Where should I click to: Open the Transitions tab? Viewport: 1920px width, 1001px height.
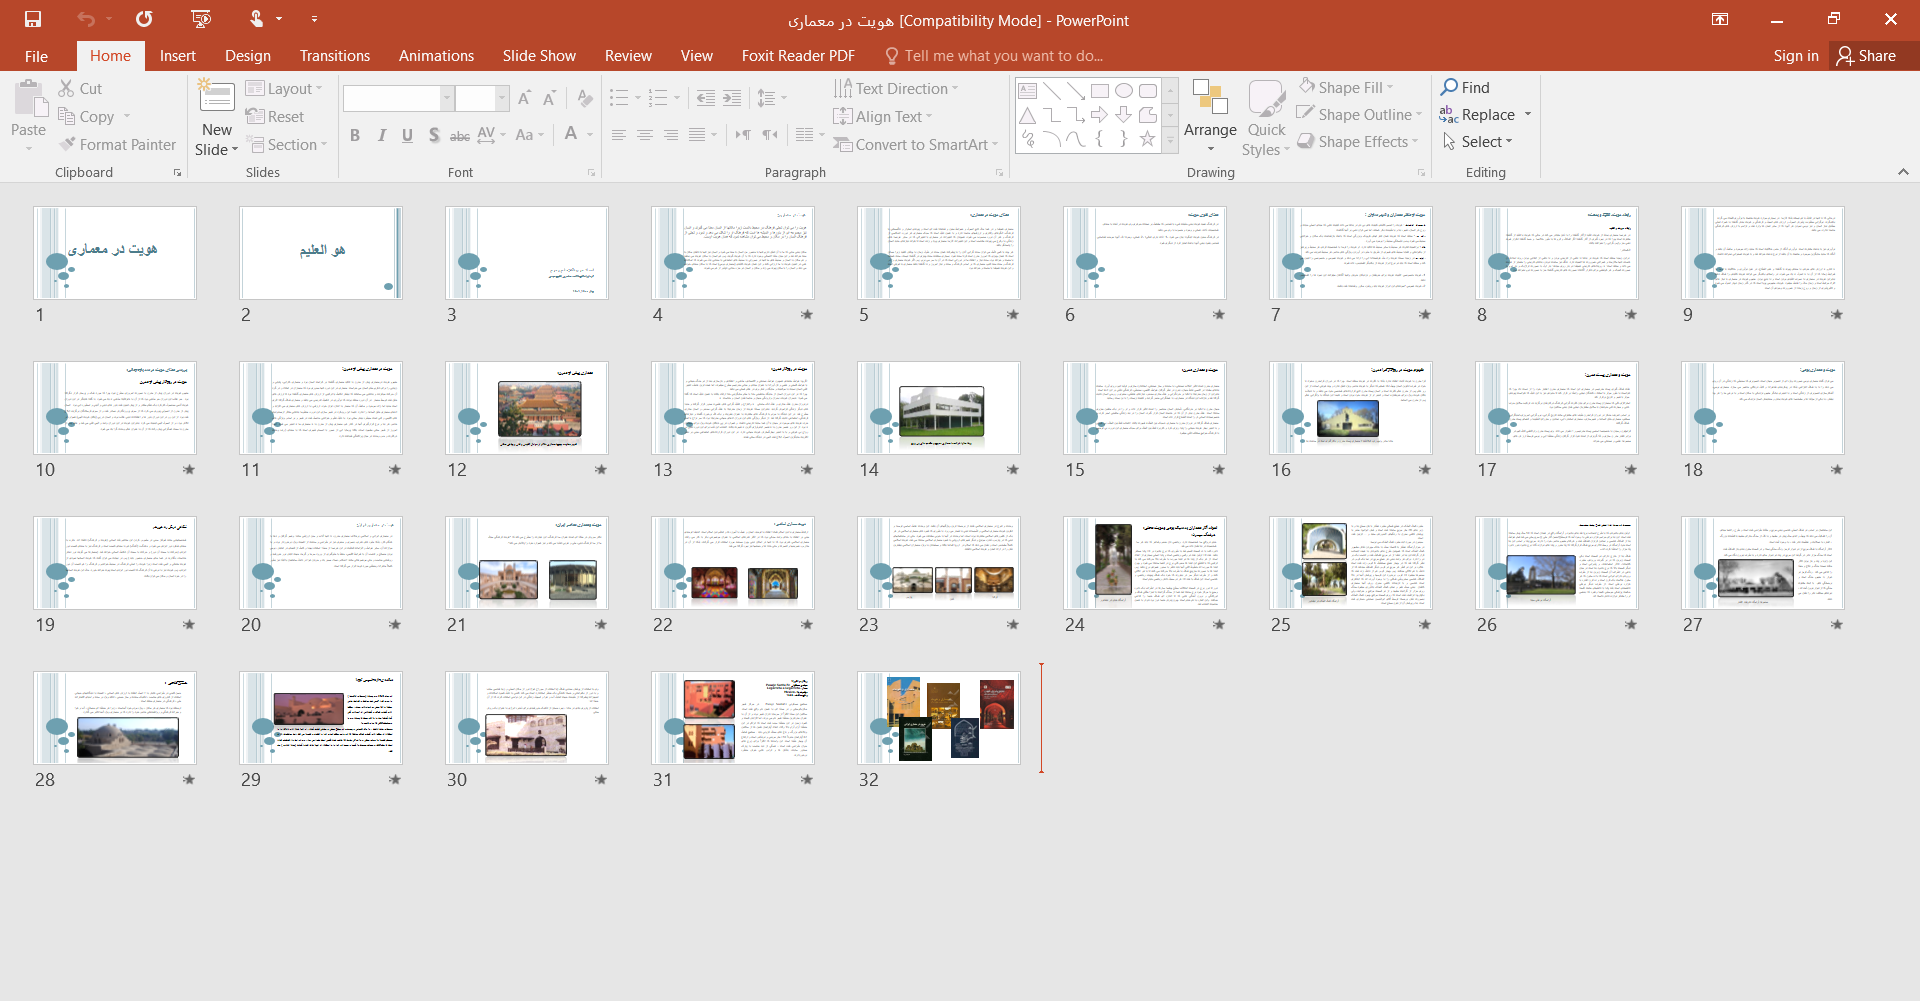click(x=334, y=56)
